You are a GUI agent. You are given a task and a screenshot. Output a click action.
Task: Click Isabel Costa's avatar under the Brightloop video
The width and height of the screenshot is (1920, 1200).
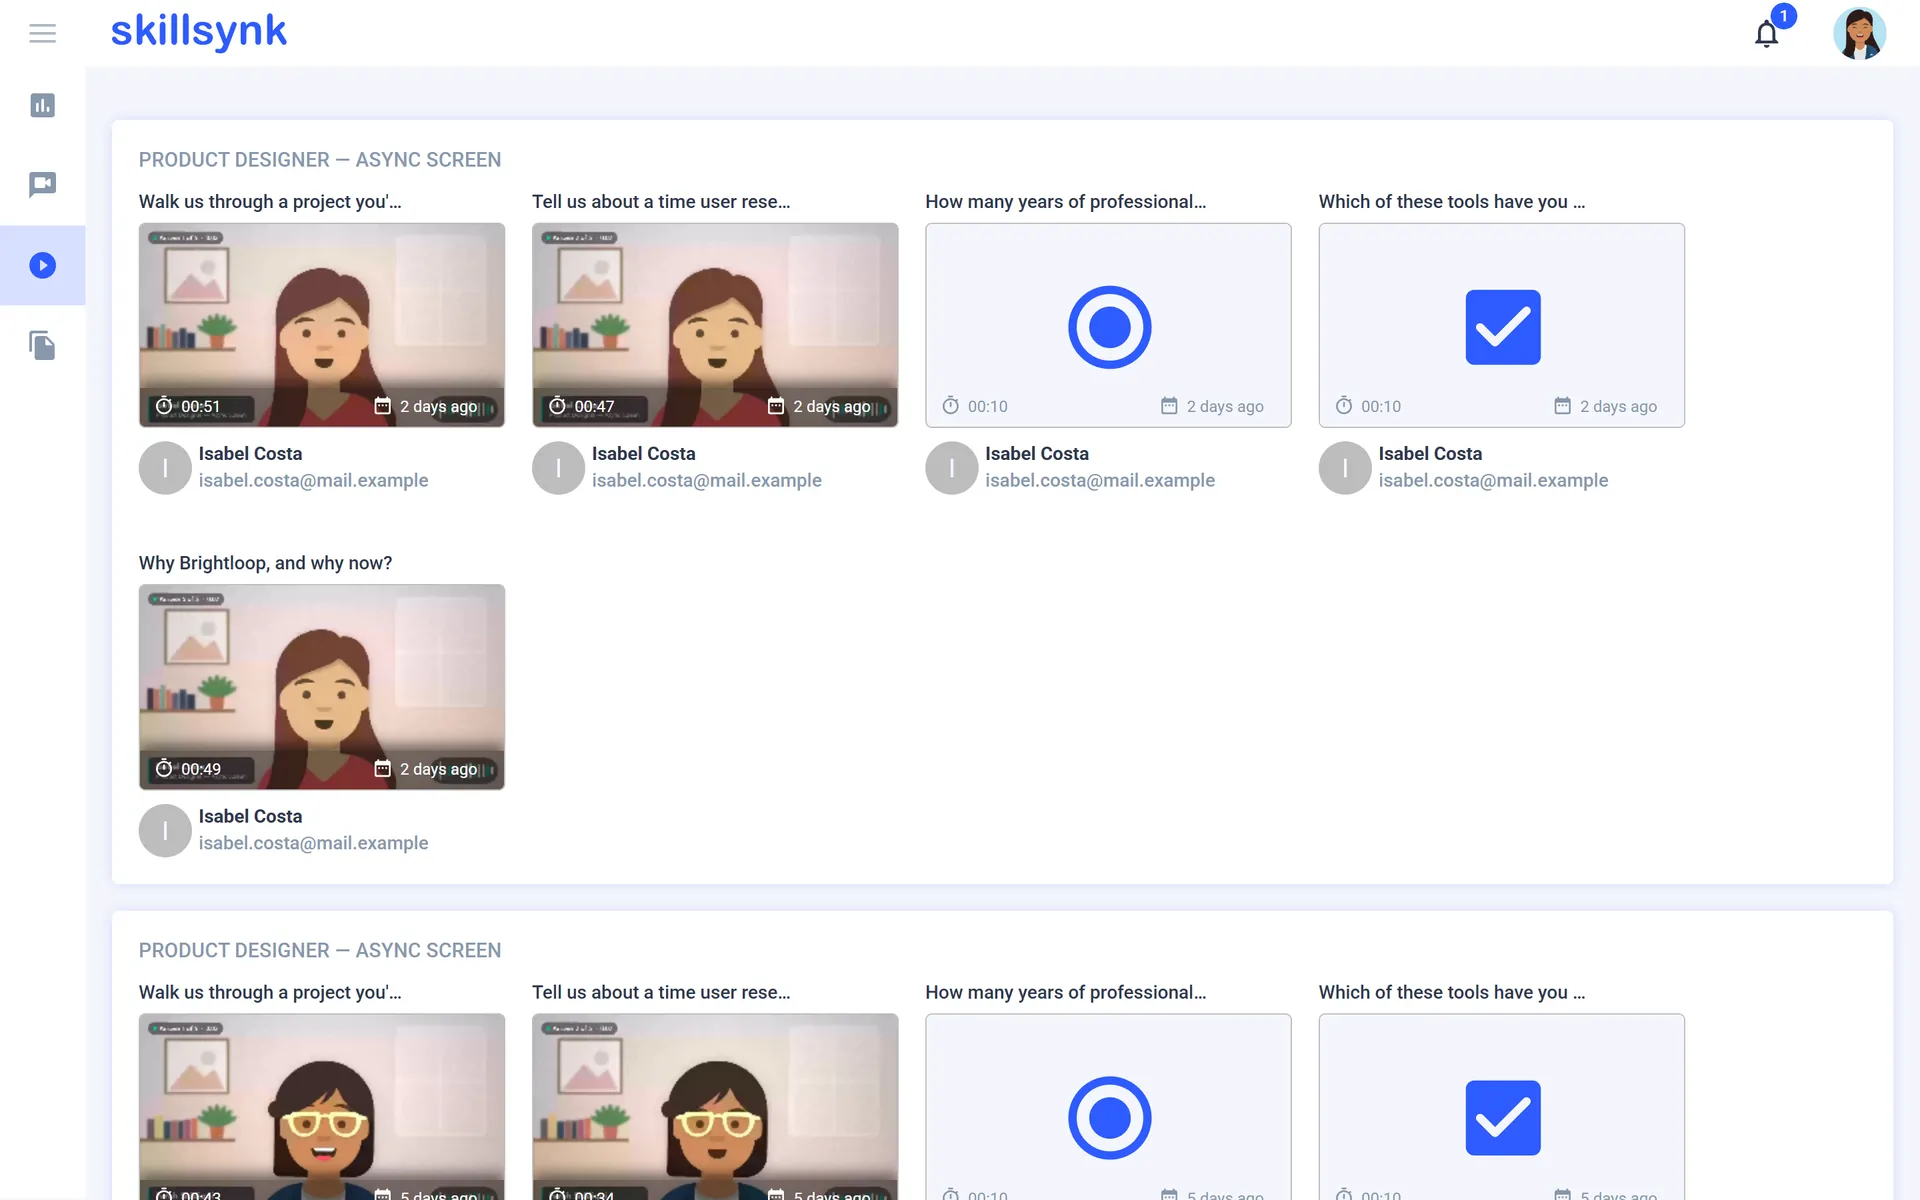pyautogui.click(x=165, y=830)
